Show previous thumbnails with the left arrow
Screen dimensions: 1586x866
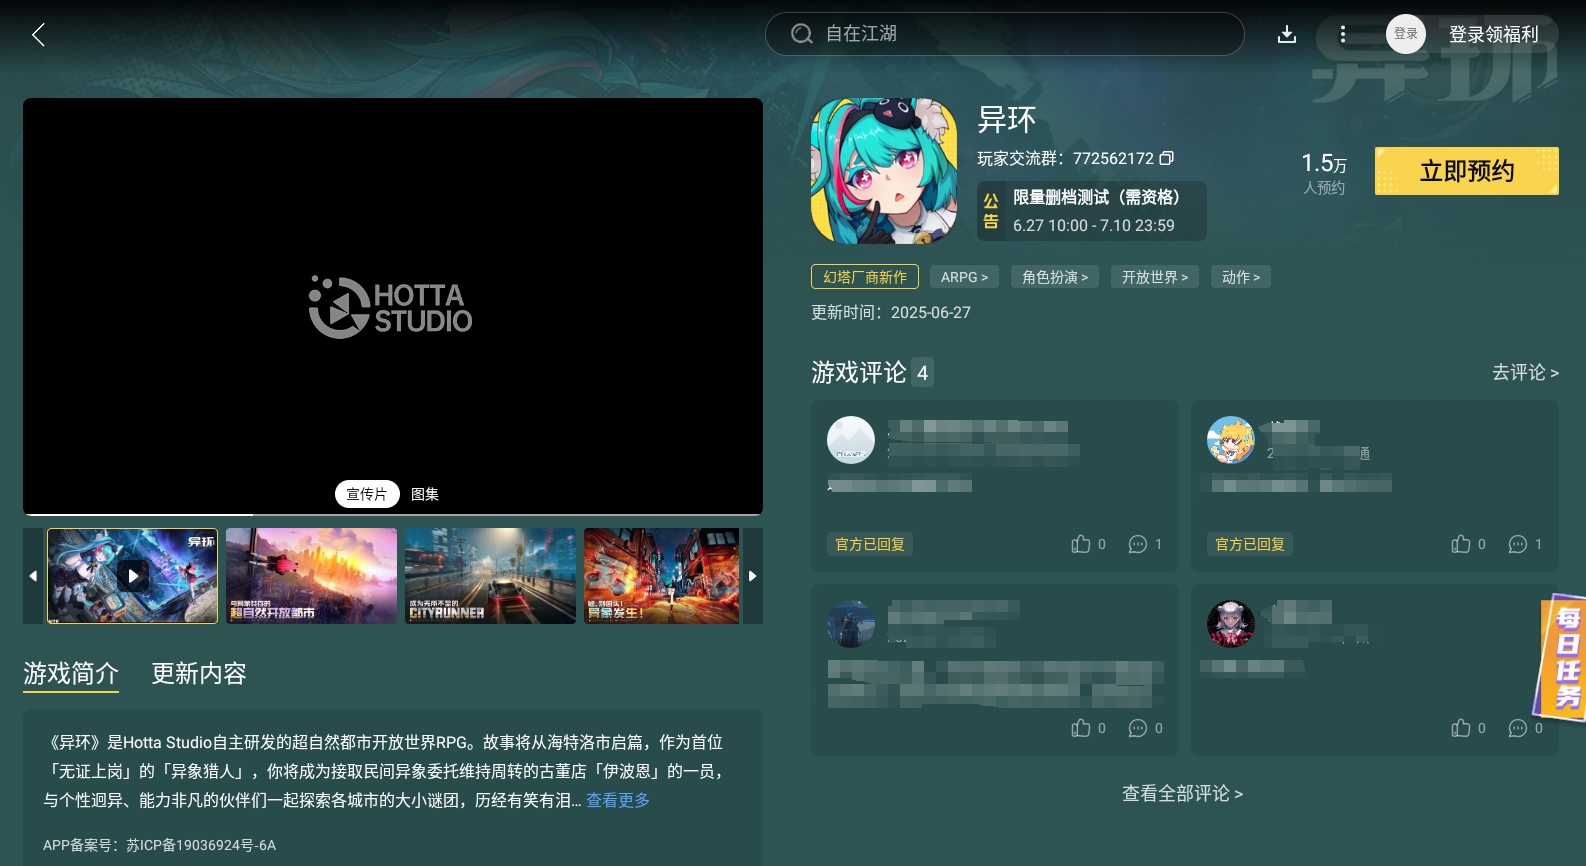pyautogui.click(x=33, y=576)
